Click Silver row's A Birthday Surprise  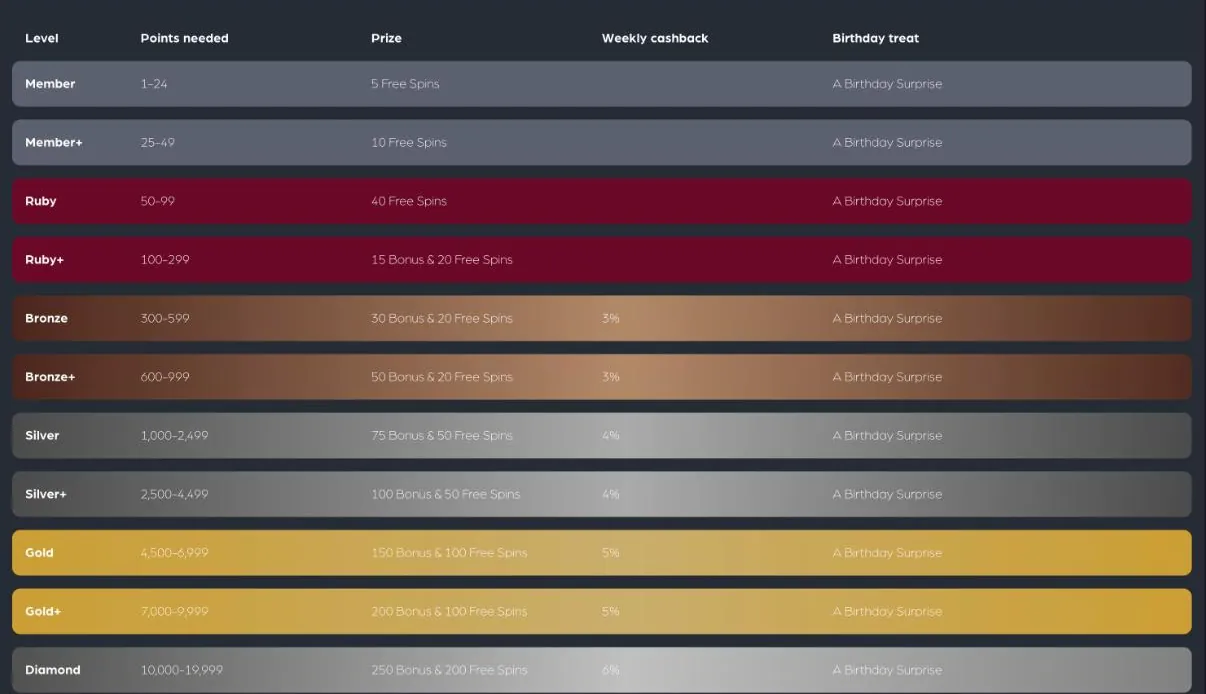point(887,436)
